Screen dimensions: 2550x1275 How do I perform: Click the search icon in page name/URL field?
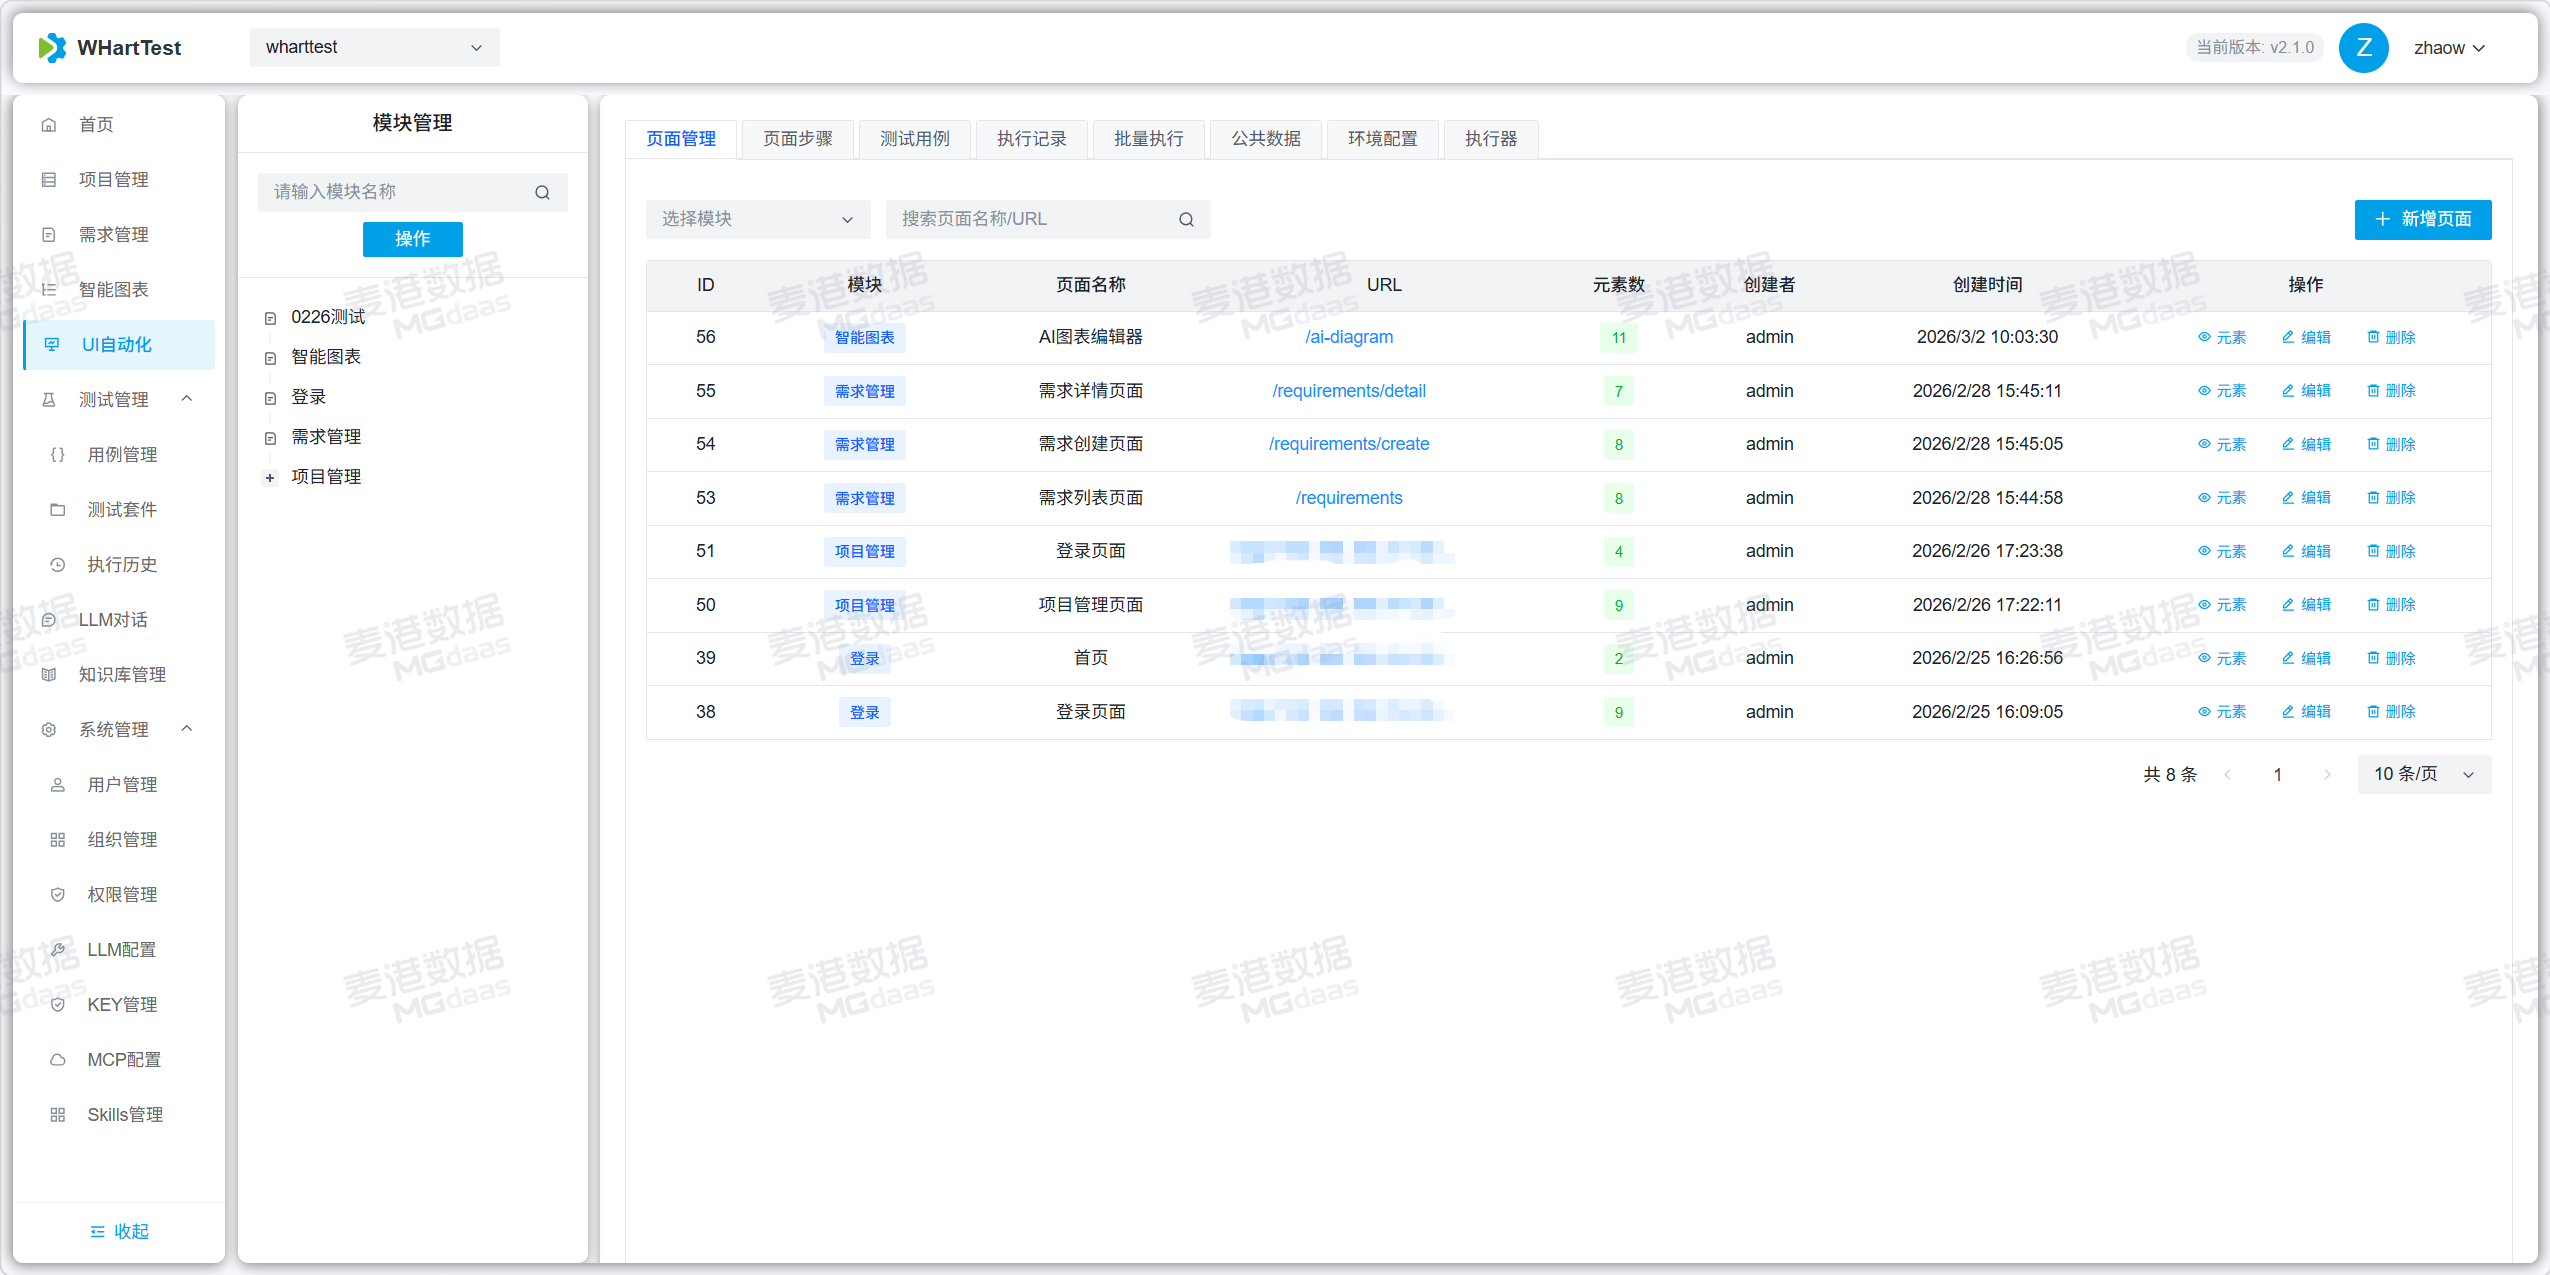(1186, 219)
